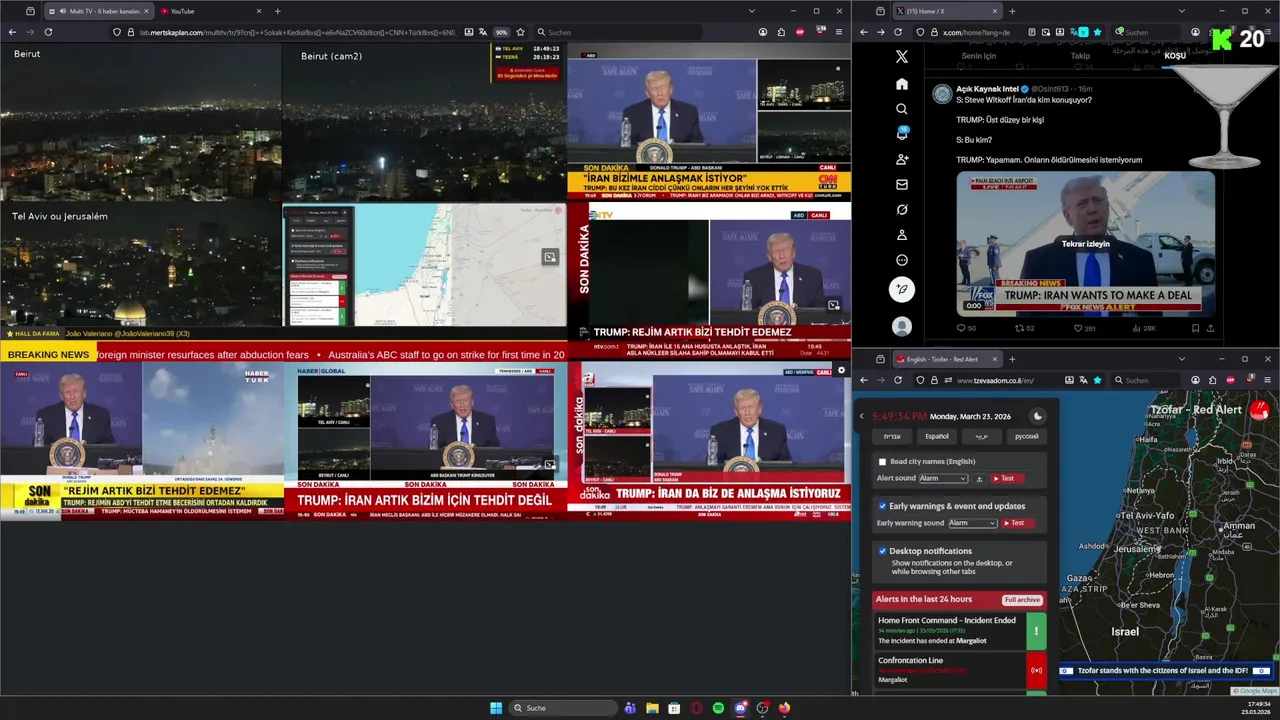1280x720 pixels.
Task: Open X Home in the sidebar
Action: click(902, 84)
